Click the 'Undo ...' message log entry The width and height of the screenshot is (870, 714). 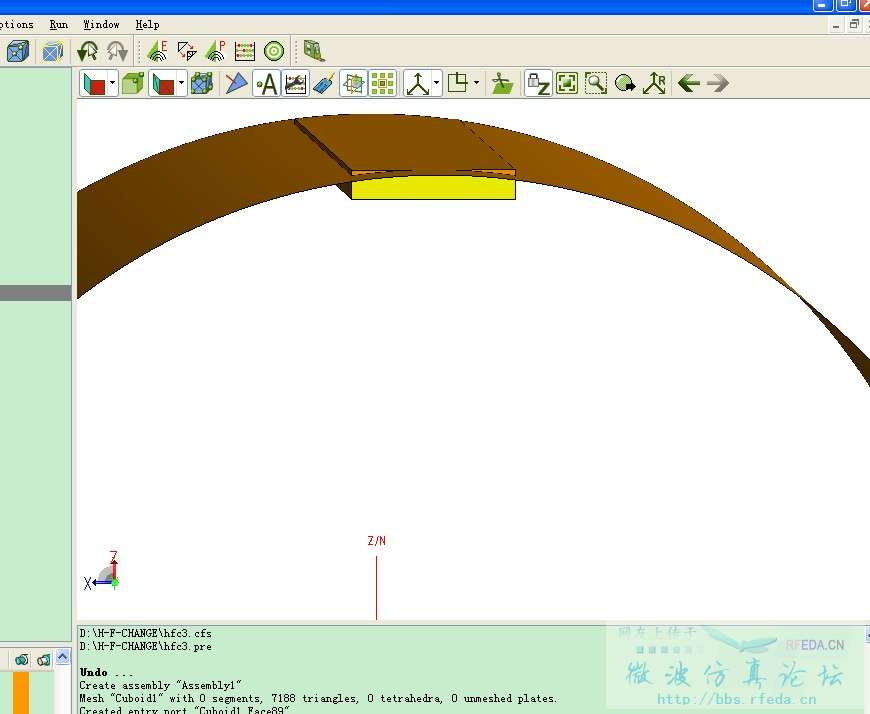pyautogui.click(x=106, y=672)
